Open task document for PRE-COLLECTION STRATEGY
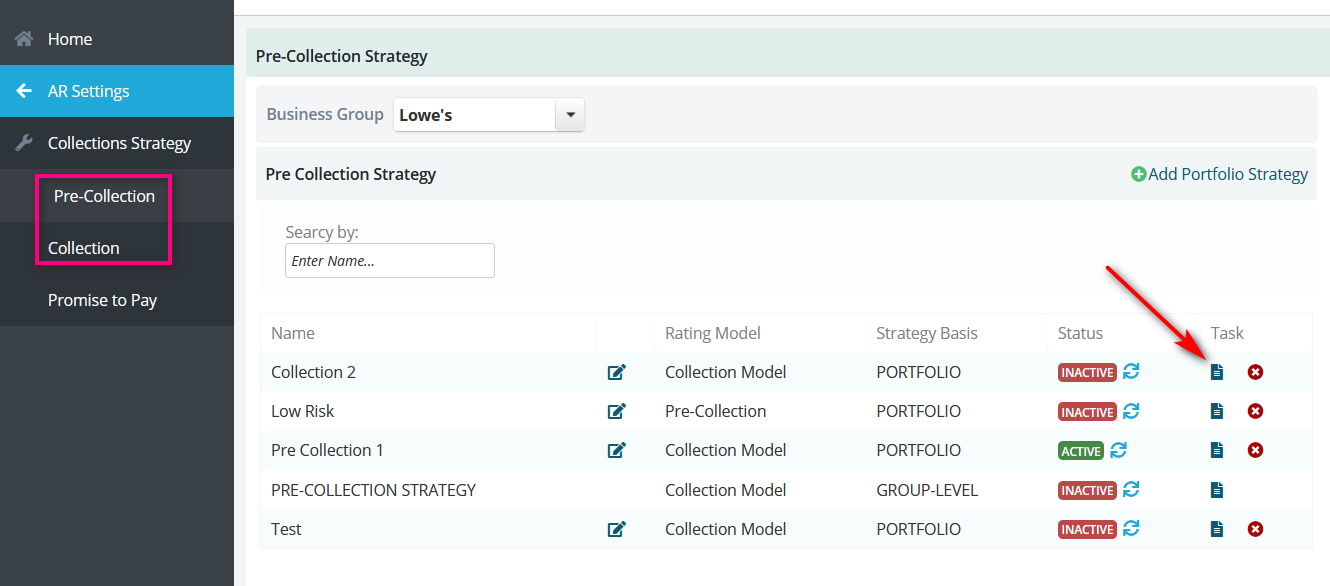The image size is (1330, 586). pyautogui.click(x=1217, y=490)
